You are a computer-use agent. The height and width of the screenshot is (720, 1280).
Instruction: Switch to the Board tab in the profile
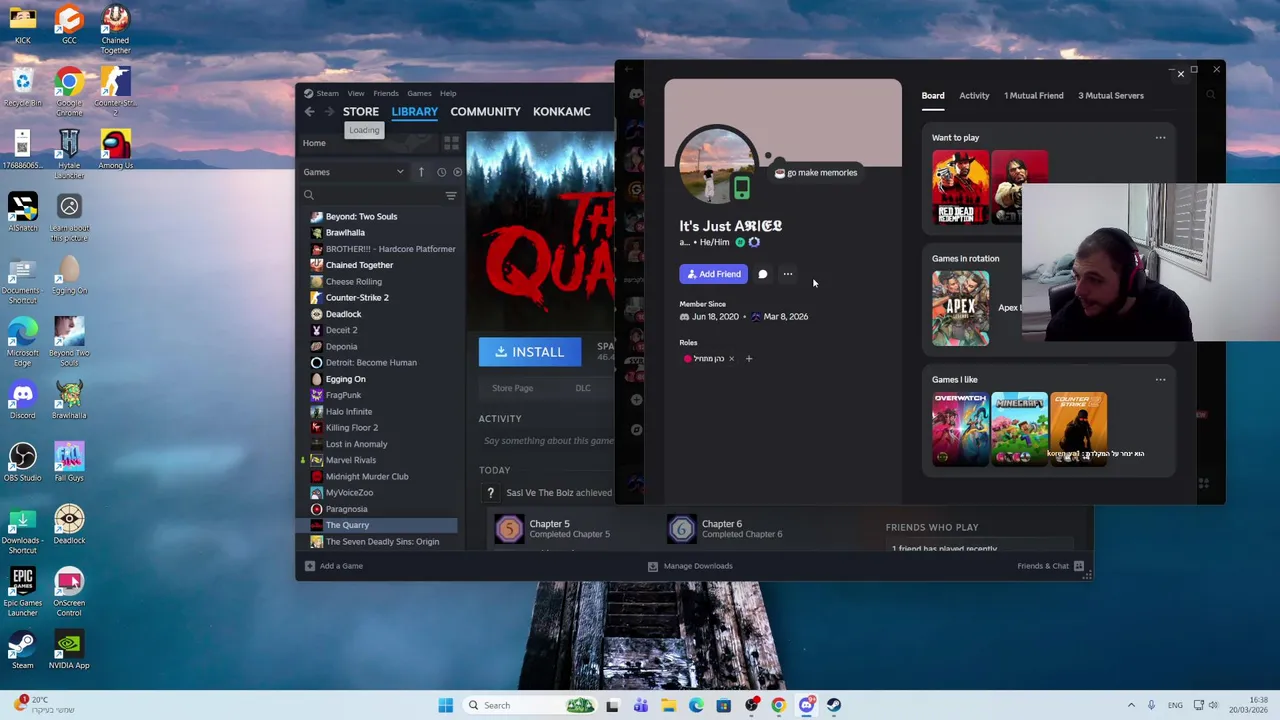click(933, 96)
